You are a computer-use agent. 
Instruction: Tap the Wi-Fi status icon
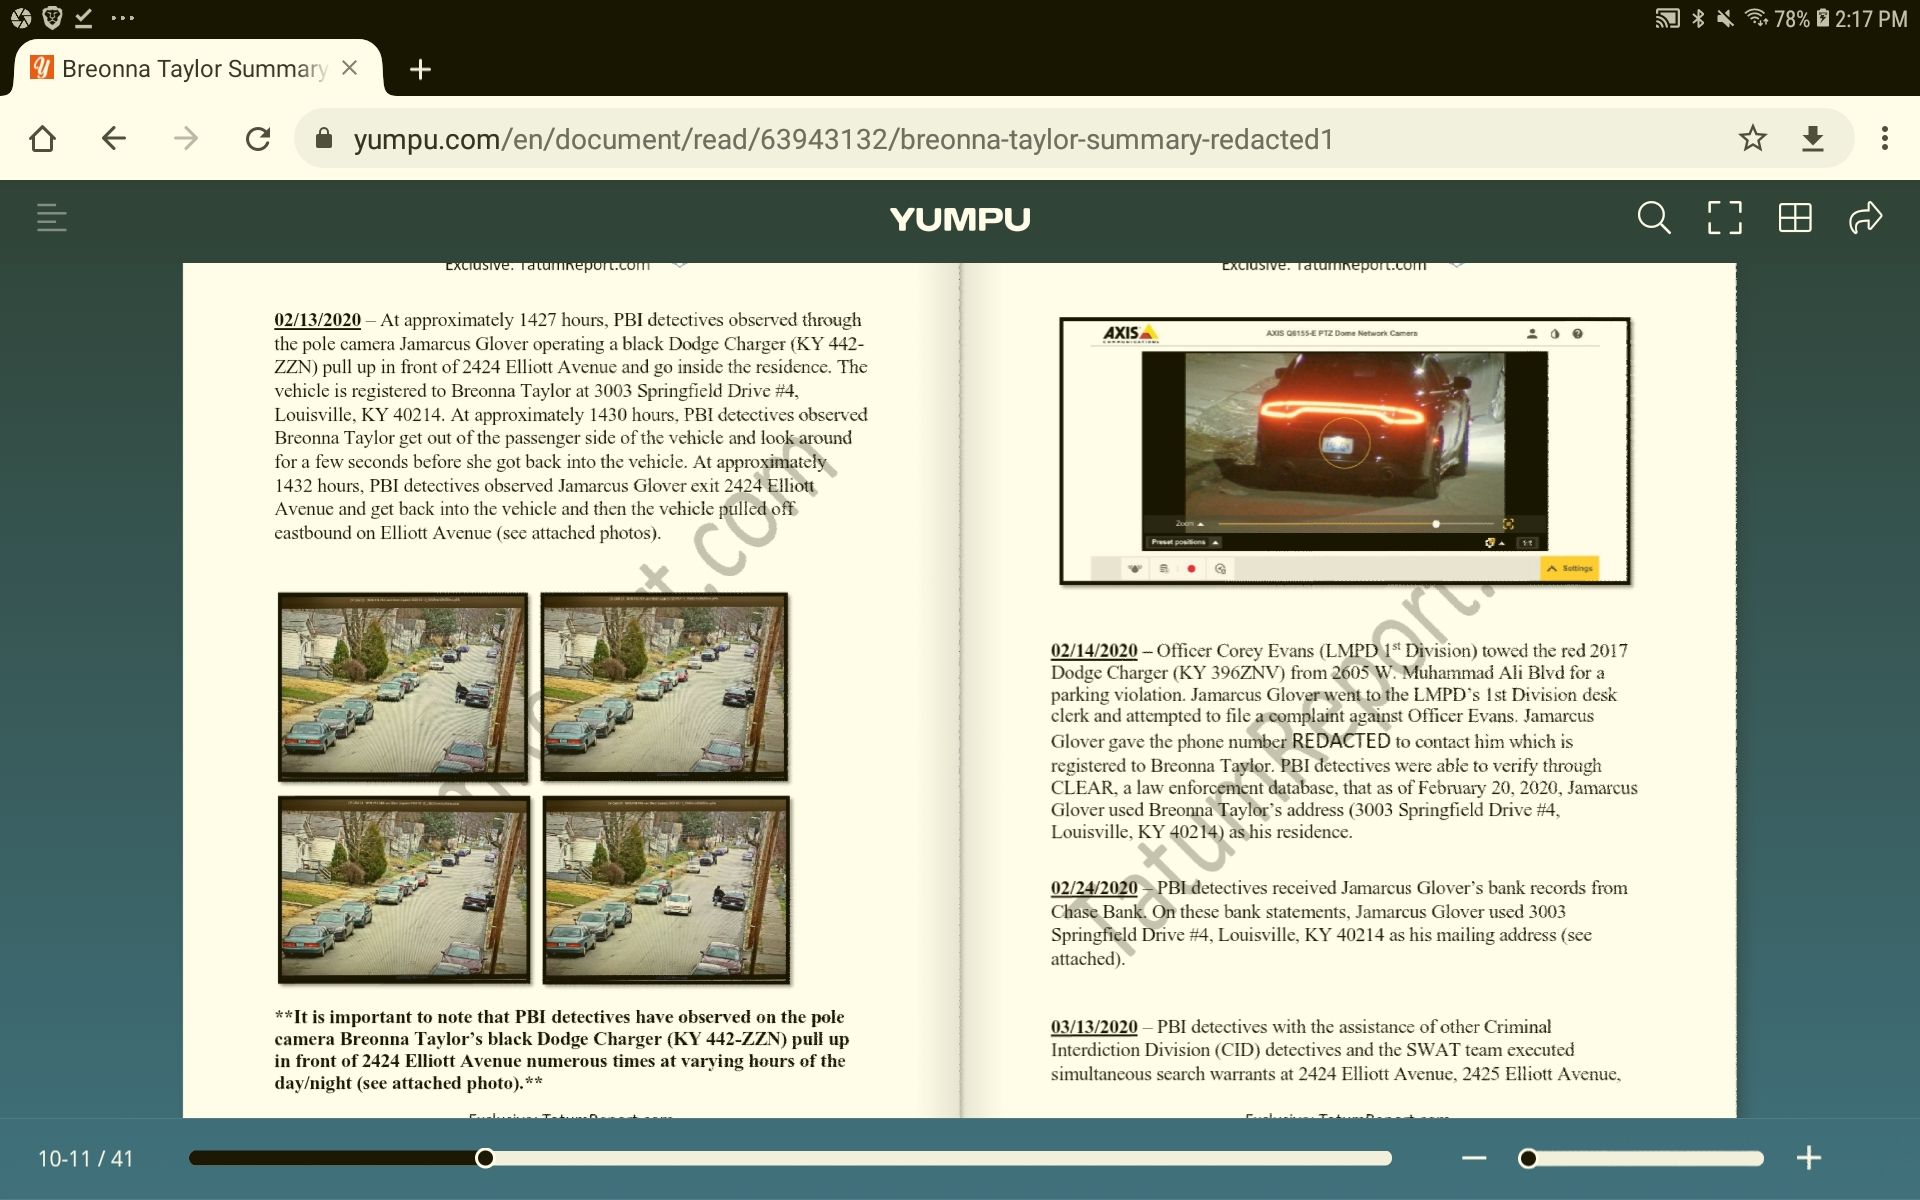pyautogui.click(x=1756, y=18)
